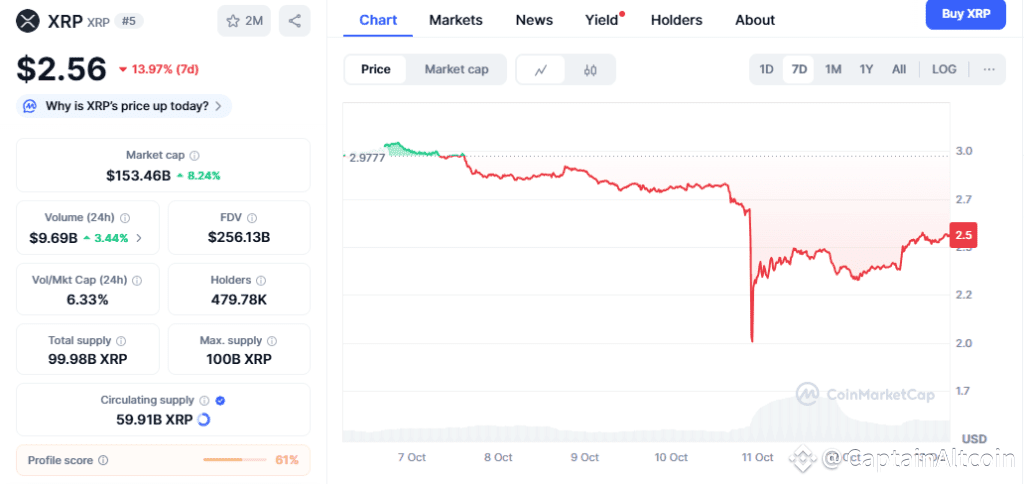Open the chart more options menu
Image resolution: width=1024 pixels, height=484 pixels.
[x=988, y=69]
